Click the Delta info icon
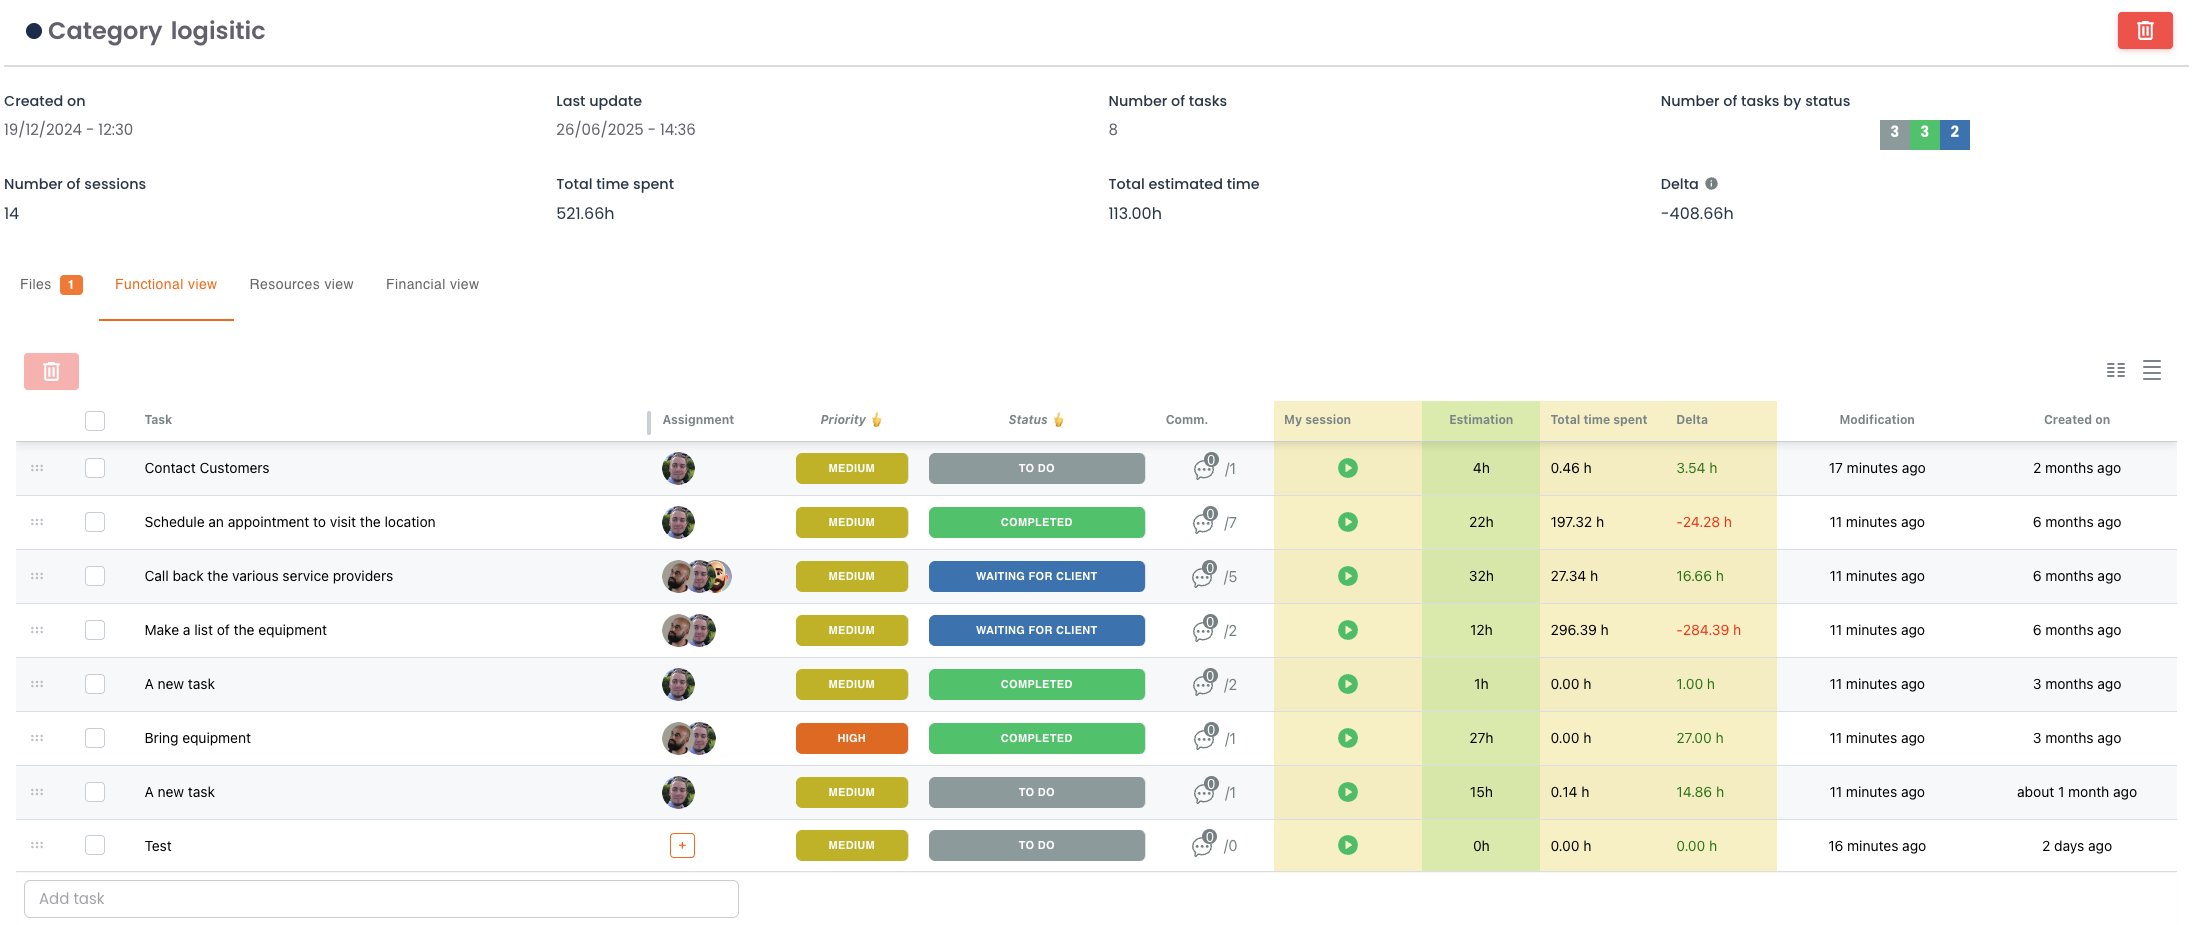 tap(1711, 184)
